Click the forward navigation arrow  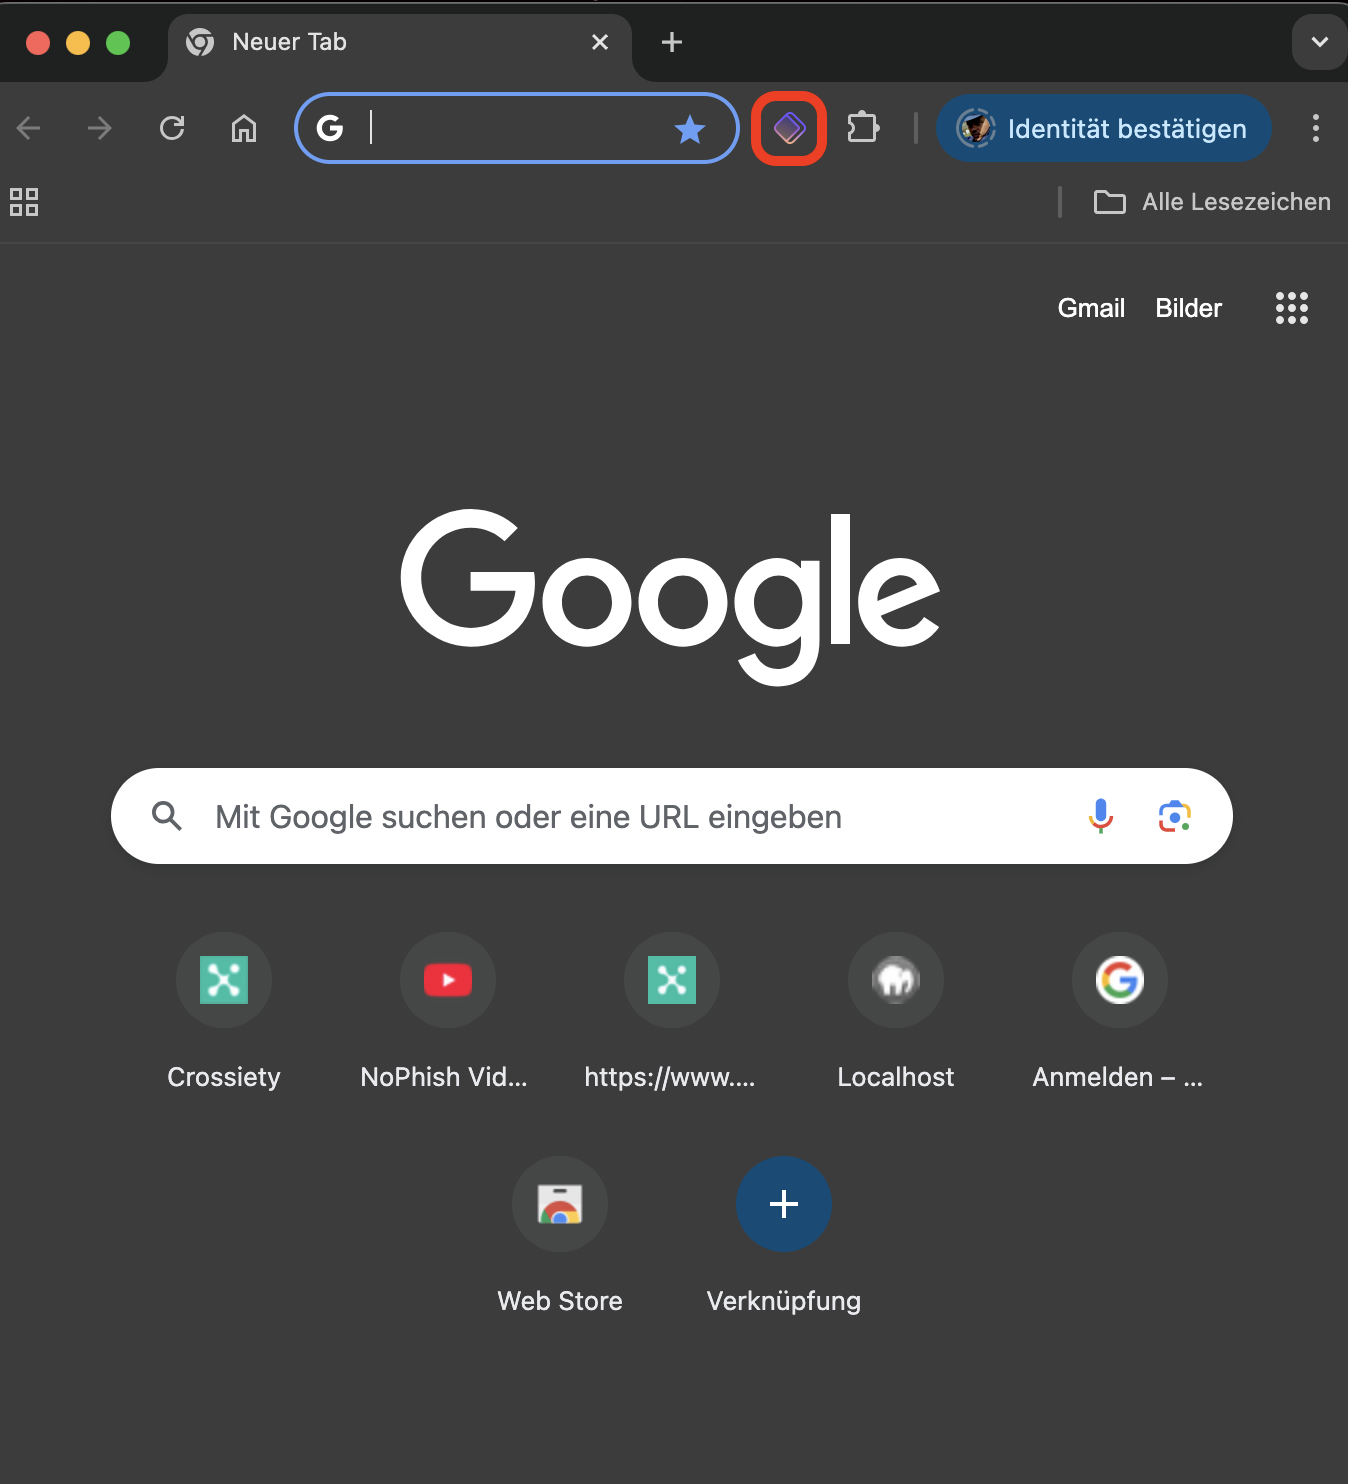pyautogui.click(x=100, y=128)
